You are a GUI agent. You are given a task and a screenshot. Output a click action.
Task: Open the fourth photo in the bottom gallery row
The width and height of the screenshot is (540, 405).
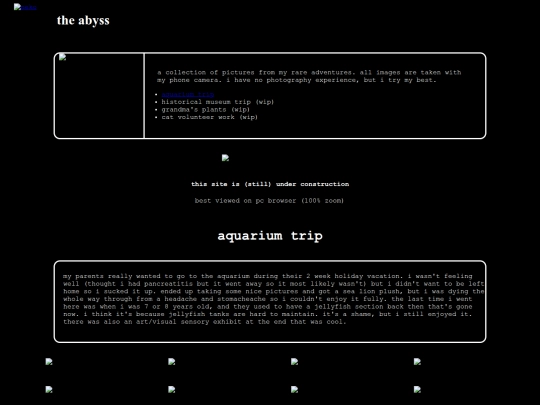tap(417, 390)
